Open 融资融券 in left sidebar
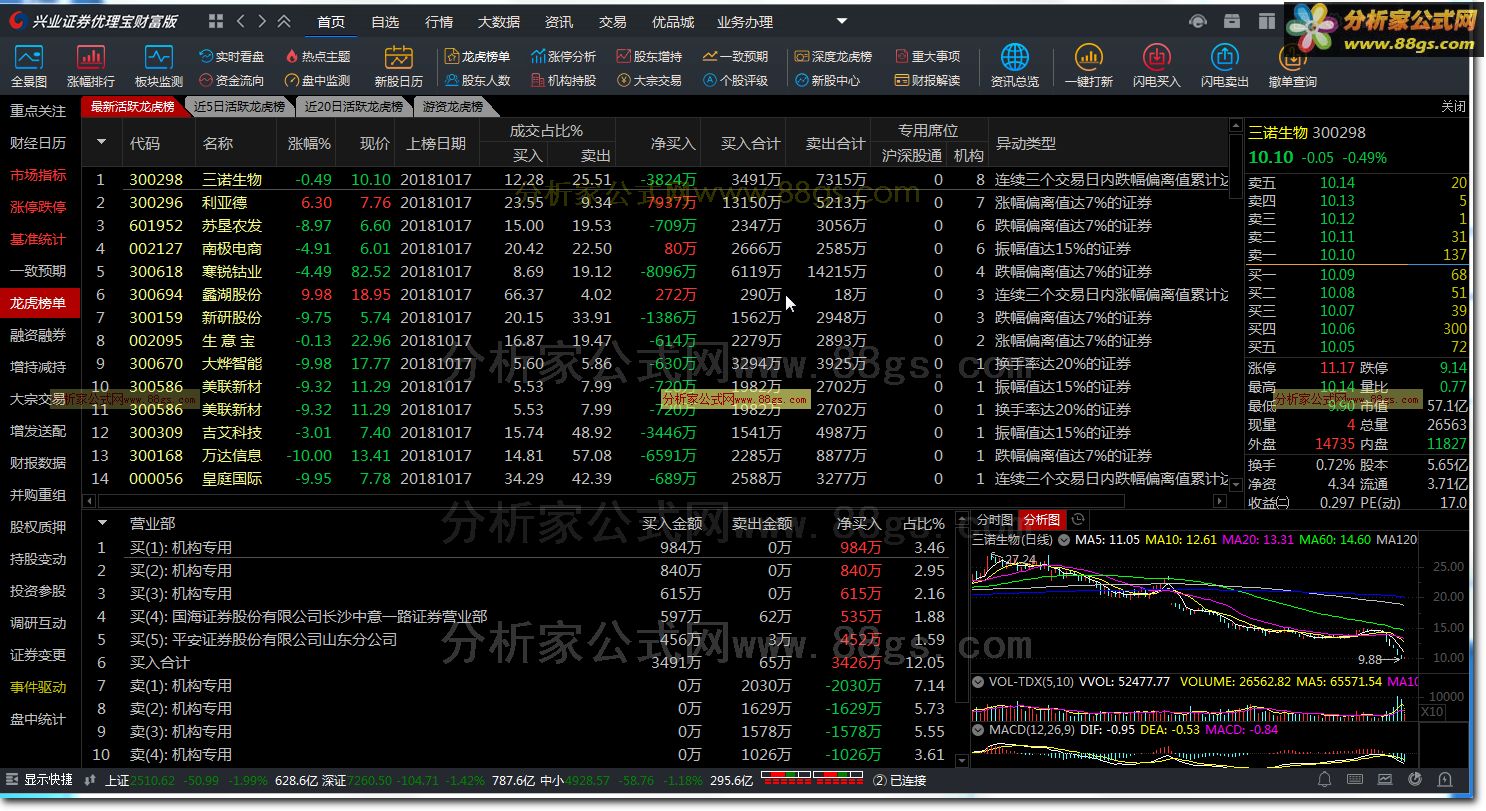Viewport: 1486px width, 811px height. (x=38, y=335)
